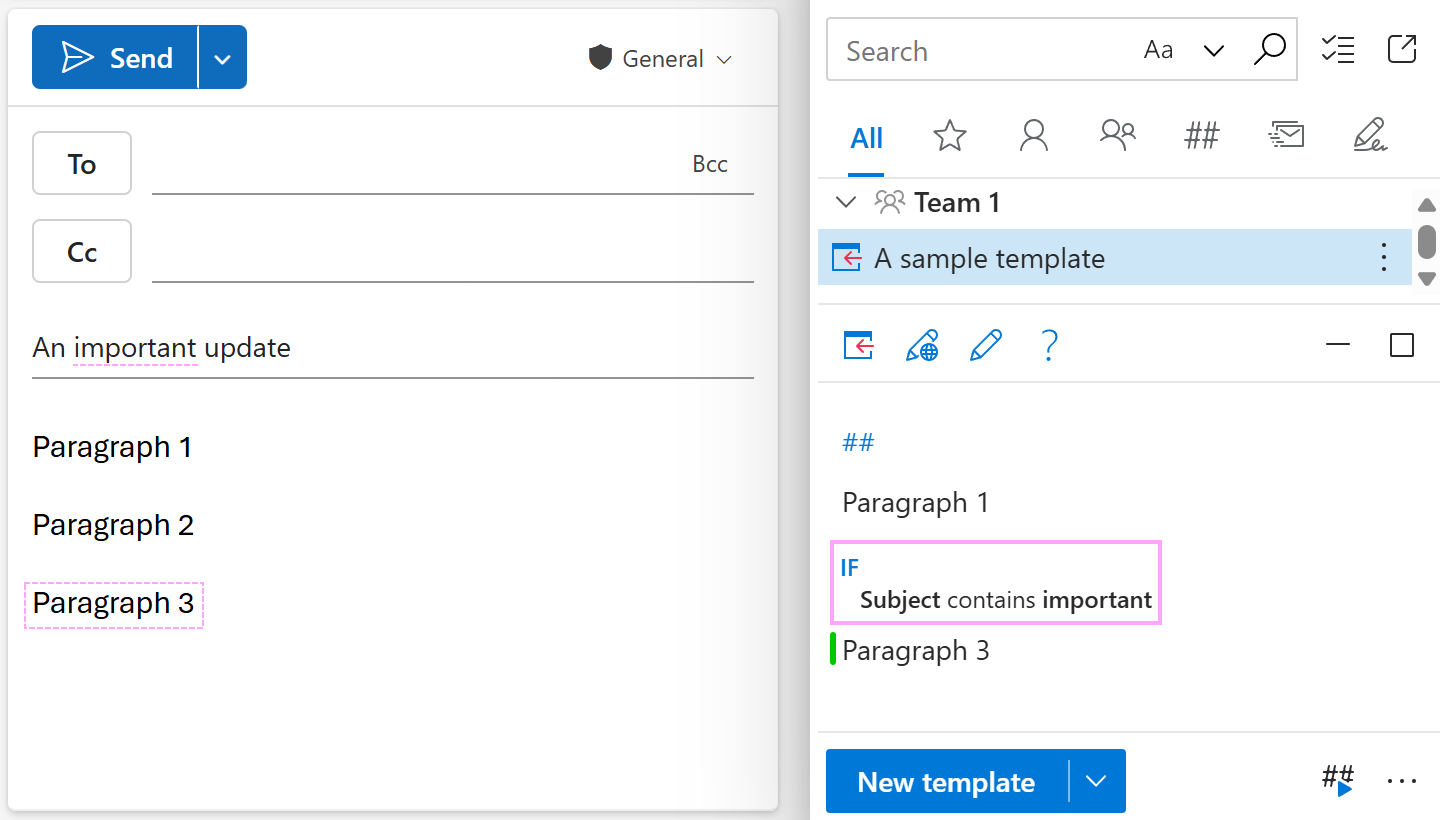Click the To recipients button
Viewport: 1440px width, 820px height.
pyautogui.click(x=82, y=164)
